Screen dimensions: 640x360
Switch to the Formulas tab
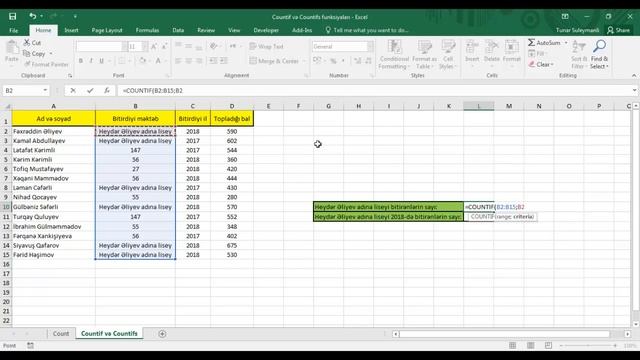point(147,30)
